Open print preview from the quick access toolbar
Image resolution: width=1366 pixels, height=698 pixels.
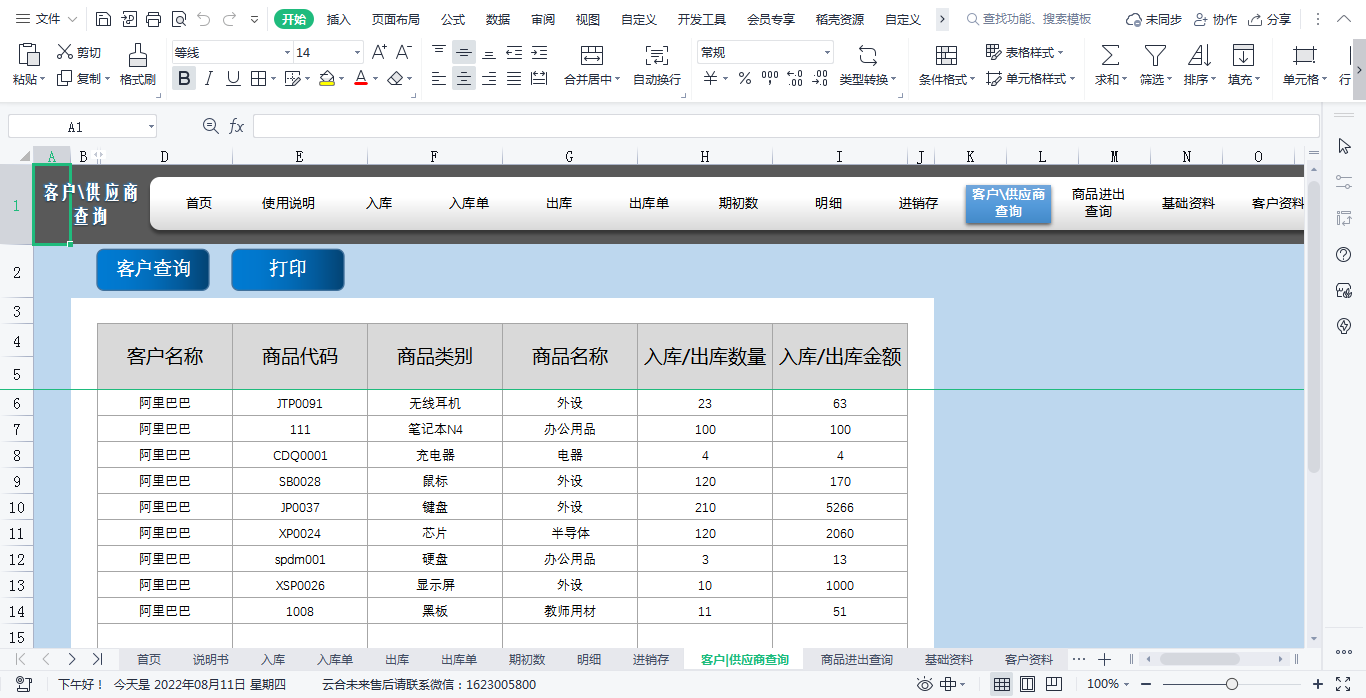pyautogui.click(x=179, y=19)
